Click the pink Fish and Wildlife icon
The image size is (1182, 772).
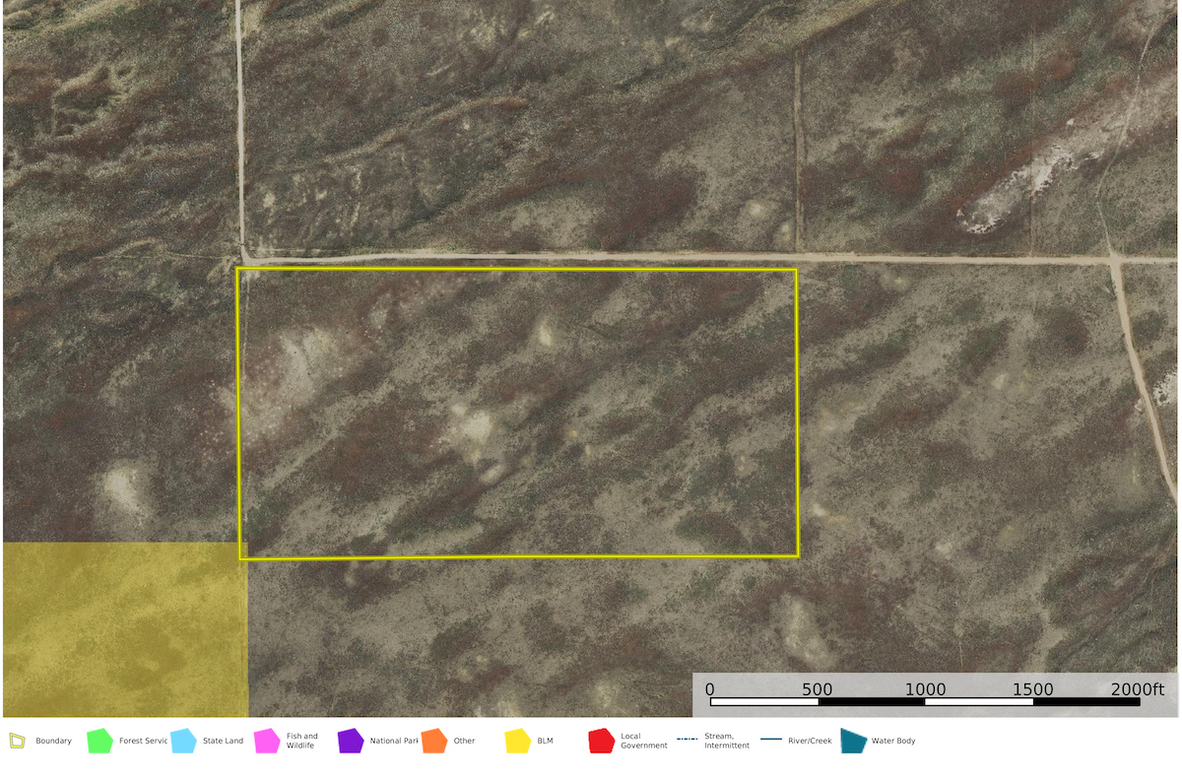point(267,741)
